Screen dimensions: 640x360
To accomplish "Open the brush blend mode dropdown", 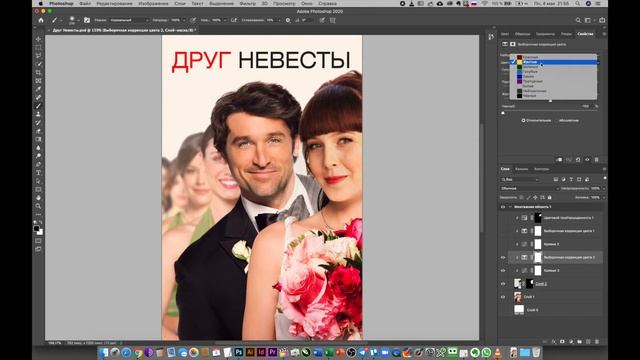I will pyautogui.click(x=129, y=20).
